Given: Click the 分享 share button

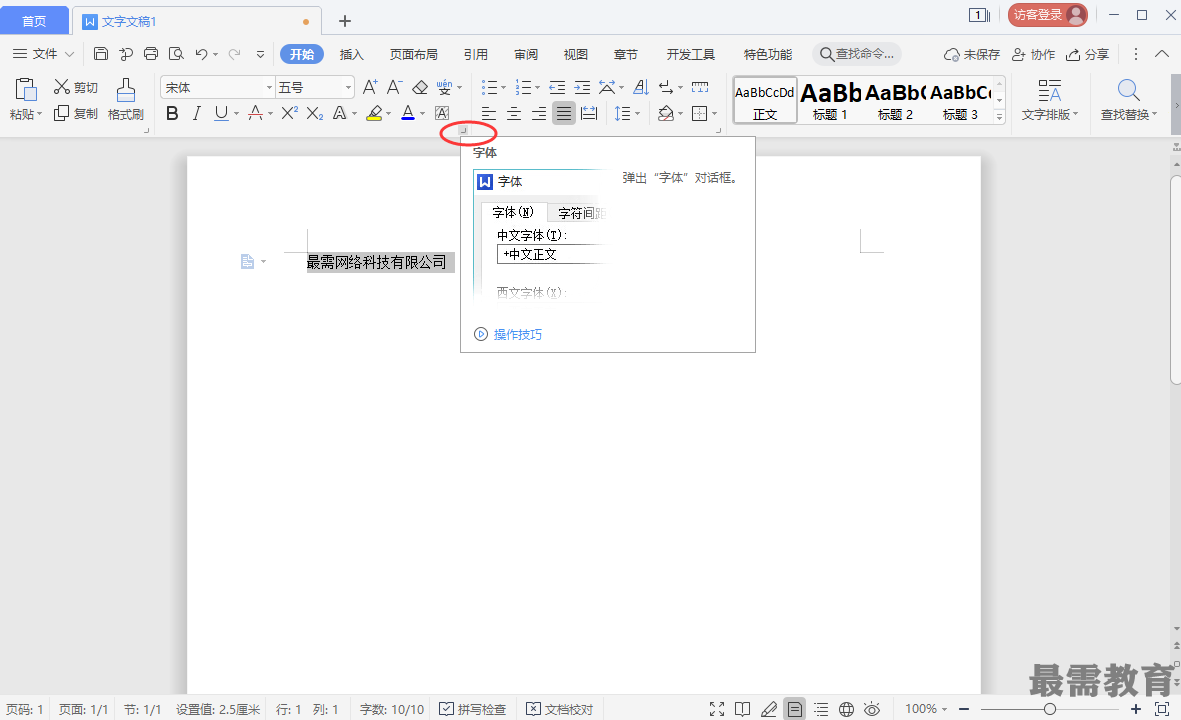Looking at the screenshot, I should pyautogui.click(x=1088, y=54).
